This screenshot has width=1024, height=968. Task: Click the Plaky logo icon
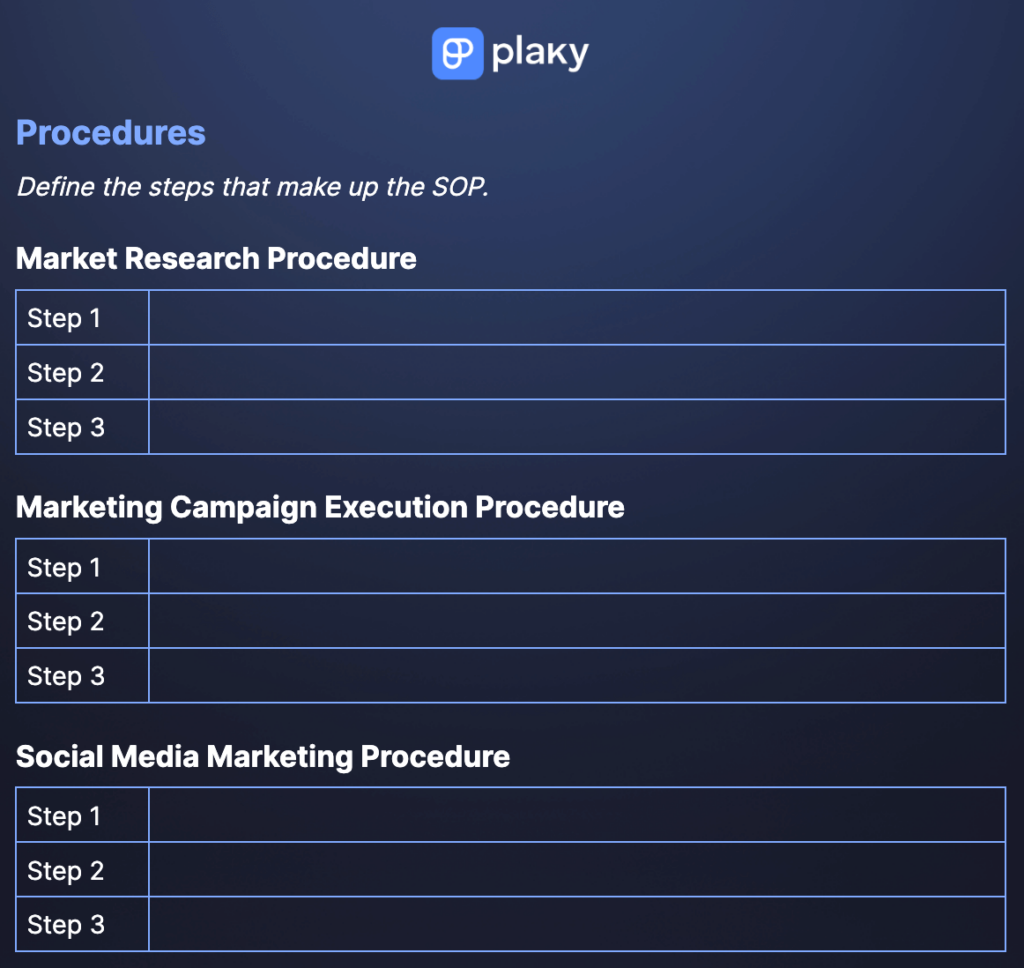click(457, 53)
